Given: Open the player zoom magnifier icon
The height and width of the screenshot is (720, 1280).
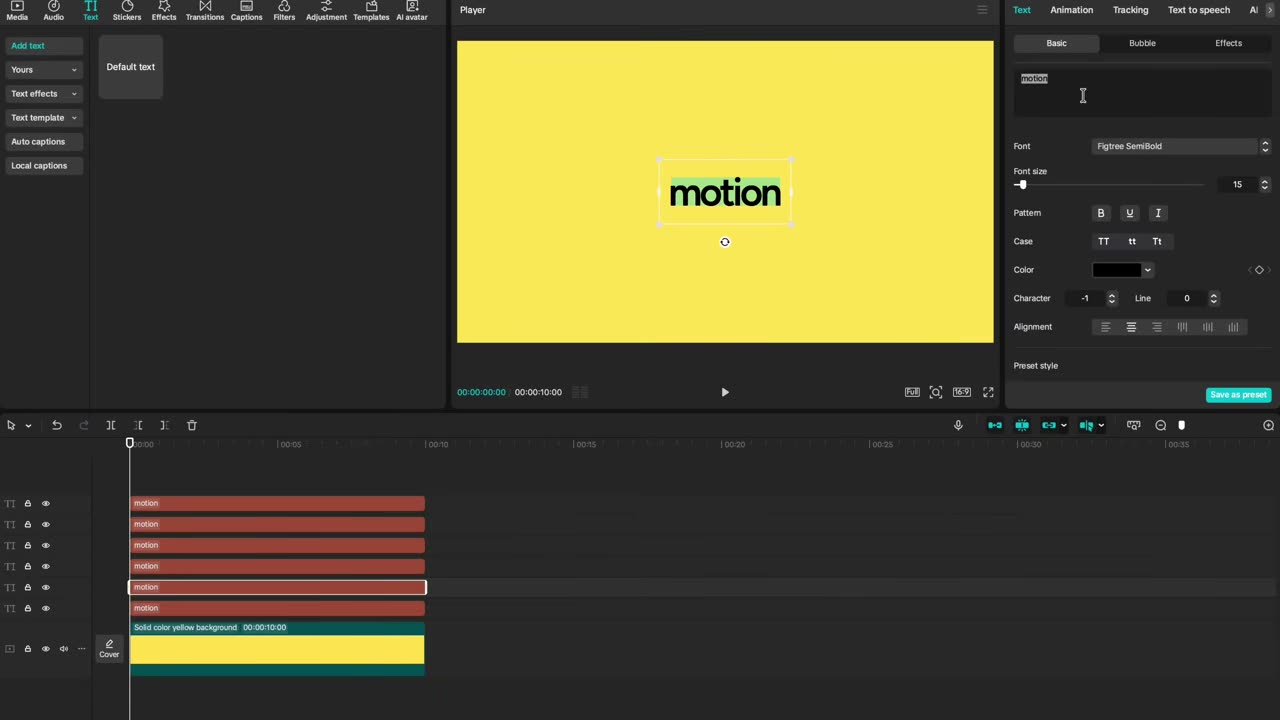Looking at the screenshot, I should tap(936, 392).
